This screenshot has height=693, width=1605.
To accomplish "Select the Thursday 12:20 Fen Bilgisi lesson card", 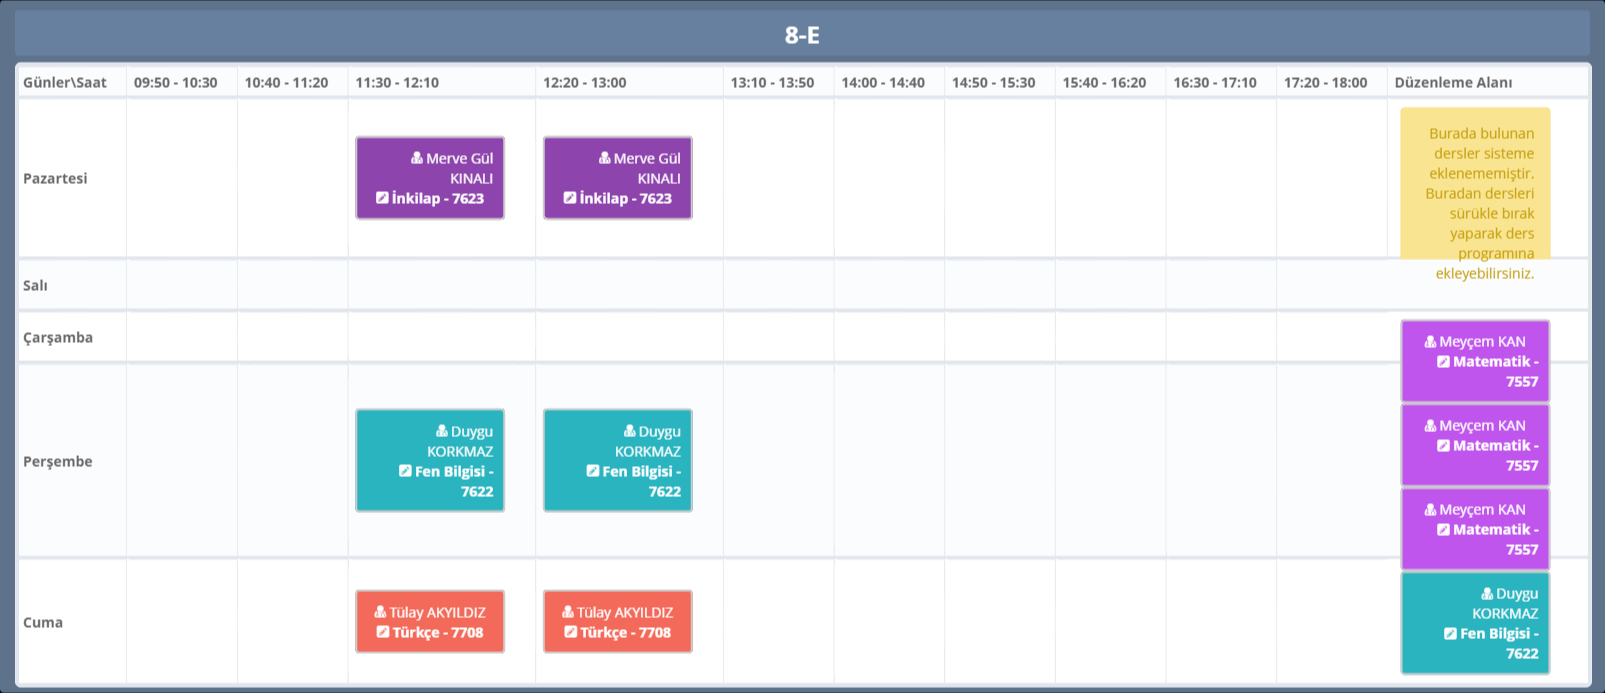I will [x=617, y=460].
